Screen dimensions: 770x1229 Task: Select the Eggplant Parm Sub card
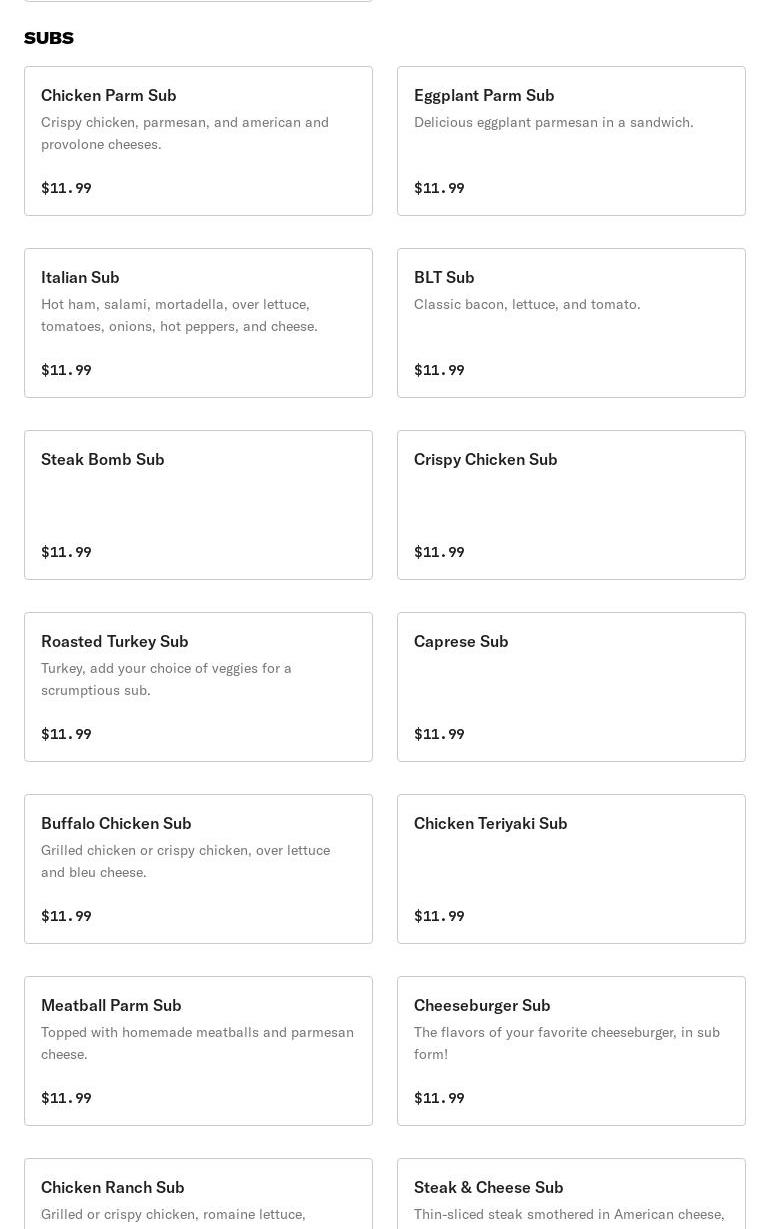pos(571,141)
